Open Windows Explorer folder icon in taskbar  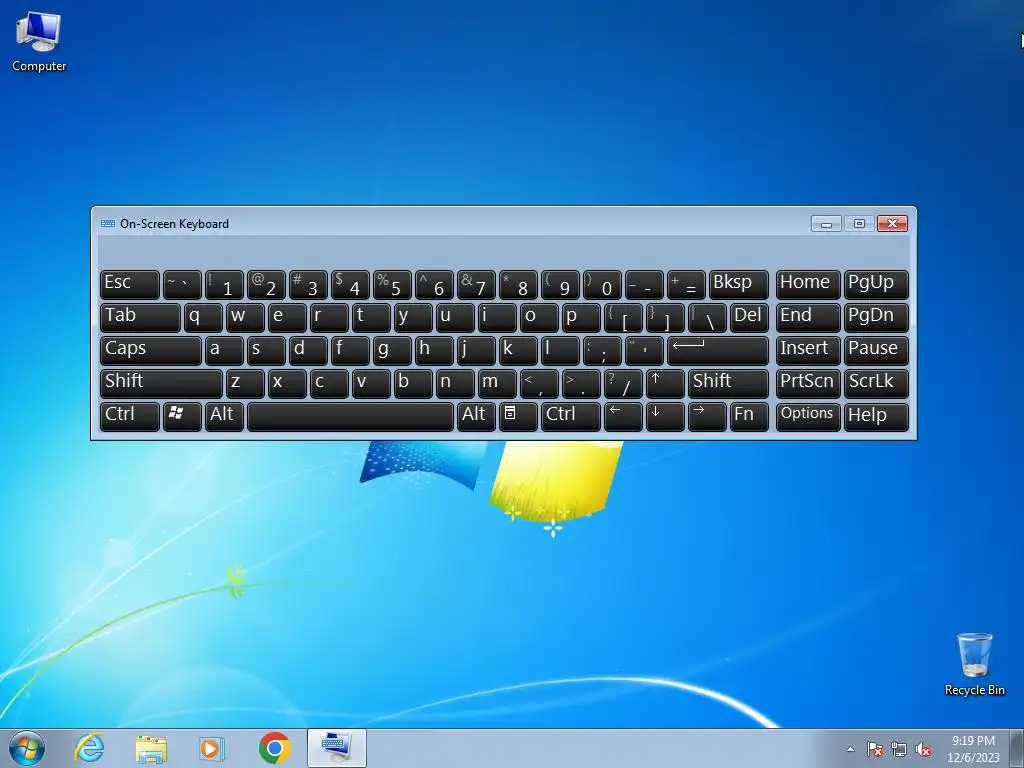(151, 748)
